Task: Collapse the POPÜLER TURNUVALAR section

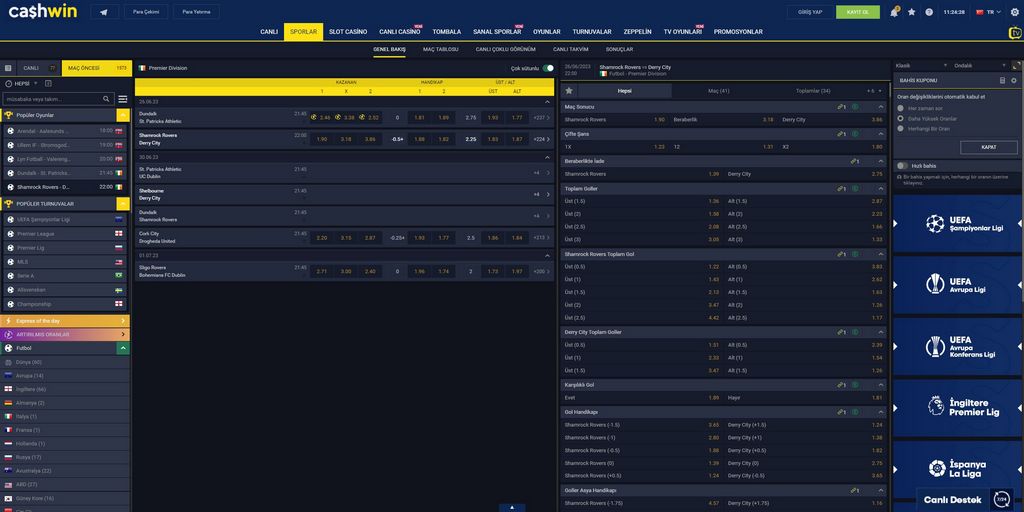Action: (x=123, y=204)
